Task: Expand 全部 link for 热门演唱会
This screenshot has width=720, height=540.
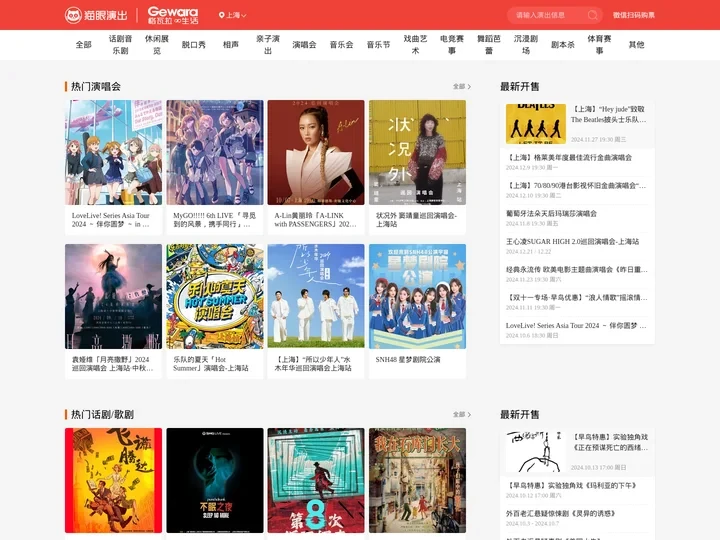Action: click(x=461, y=86)
